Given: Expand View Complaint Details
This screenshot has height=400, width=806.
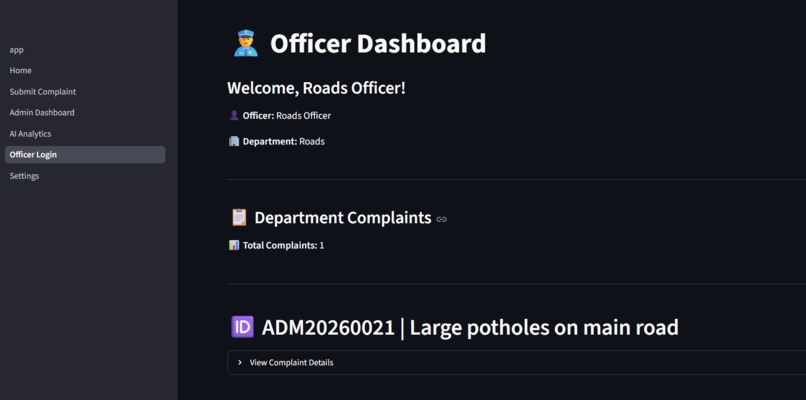Looking at the screenshot, I should 516,362.
